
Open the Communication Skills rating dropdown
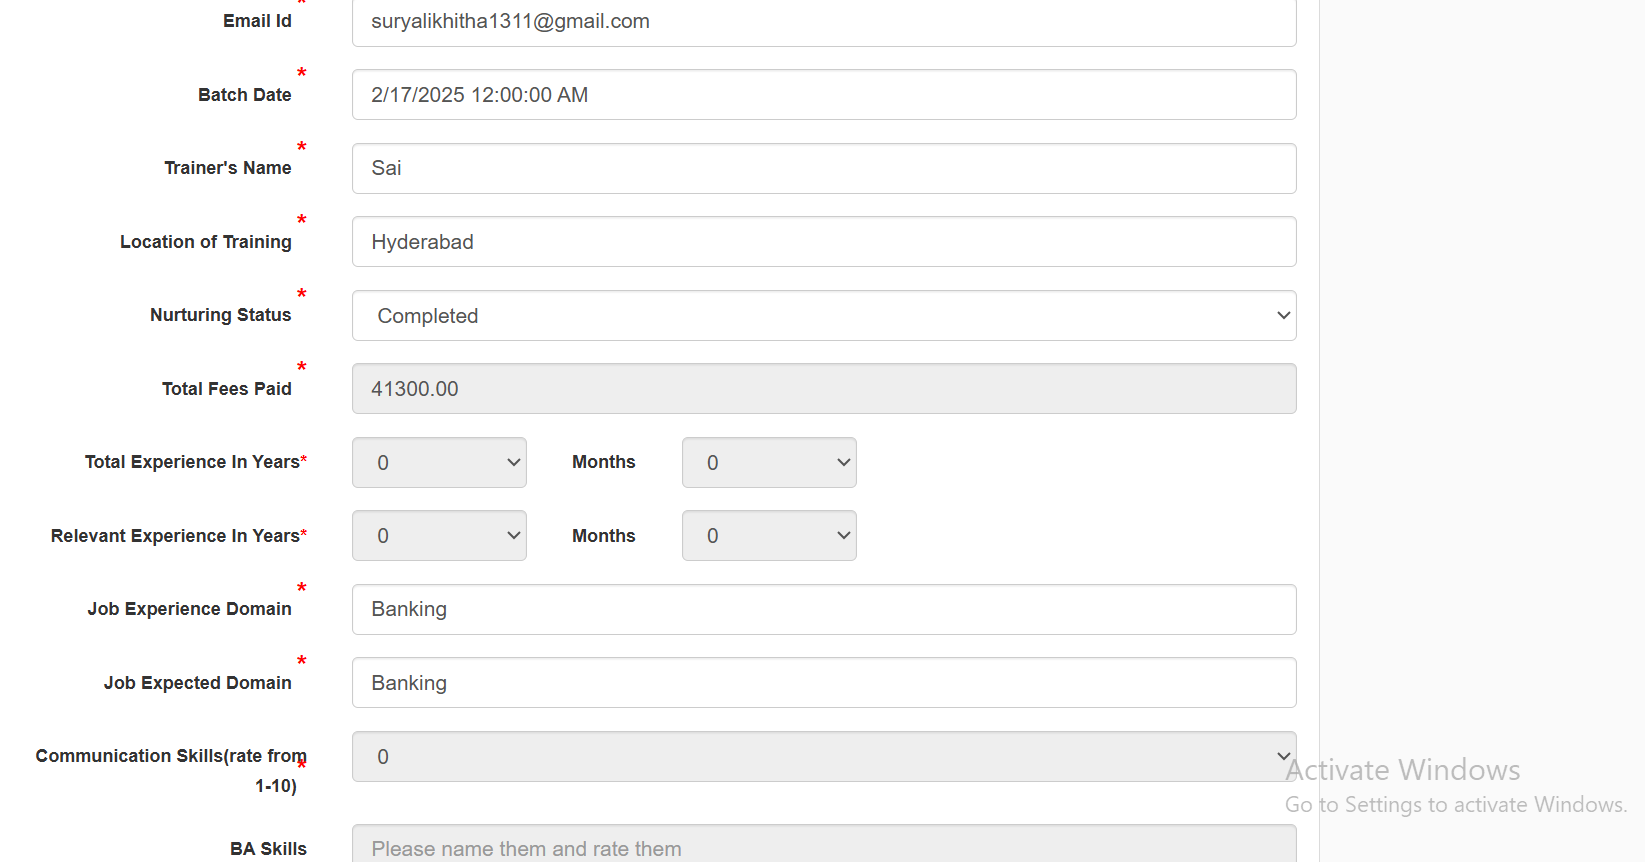coord(823,757)
